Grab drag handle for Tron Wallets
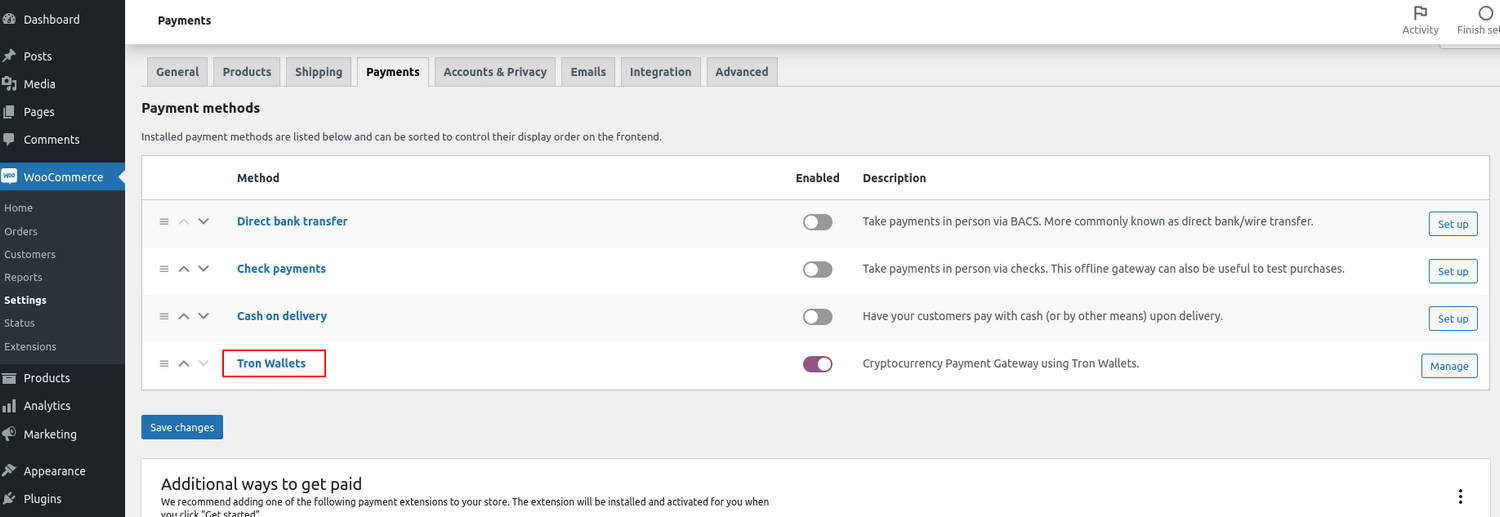1500x517 pixels. [x=164, y=364]
